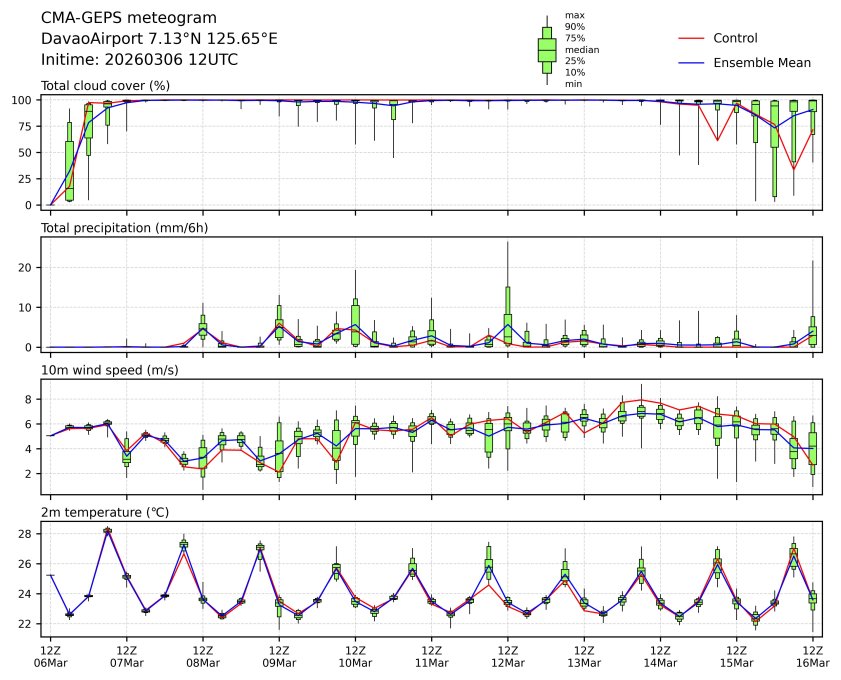
Task: Select the 12Z 12Mar time axis label
Action: [507, 655]
